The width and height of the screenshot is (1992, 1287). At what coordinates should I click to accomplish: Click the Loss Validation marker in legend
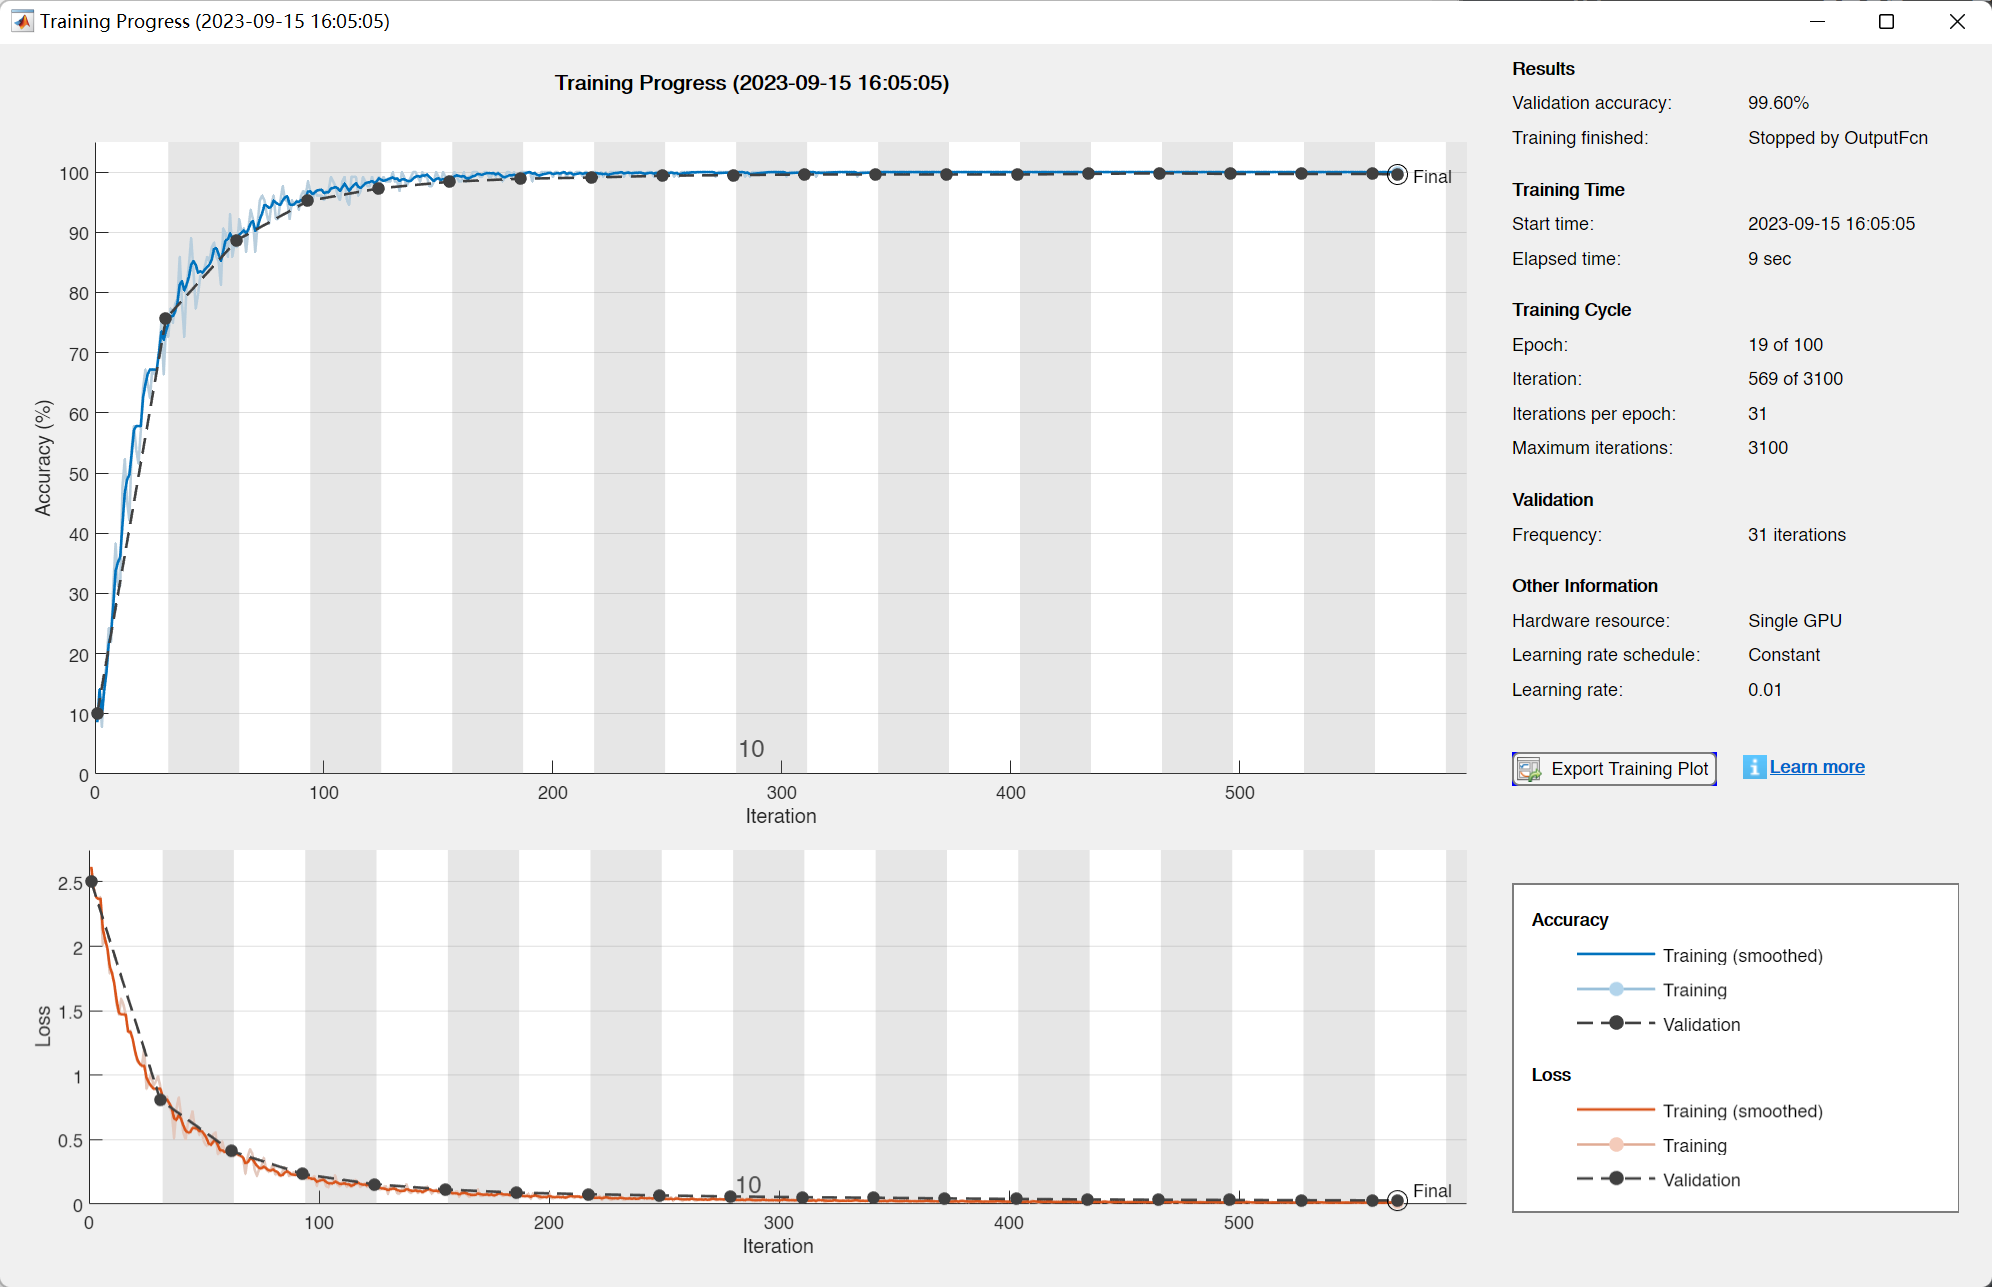click(1616, 1179)
